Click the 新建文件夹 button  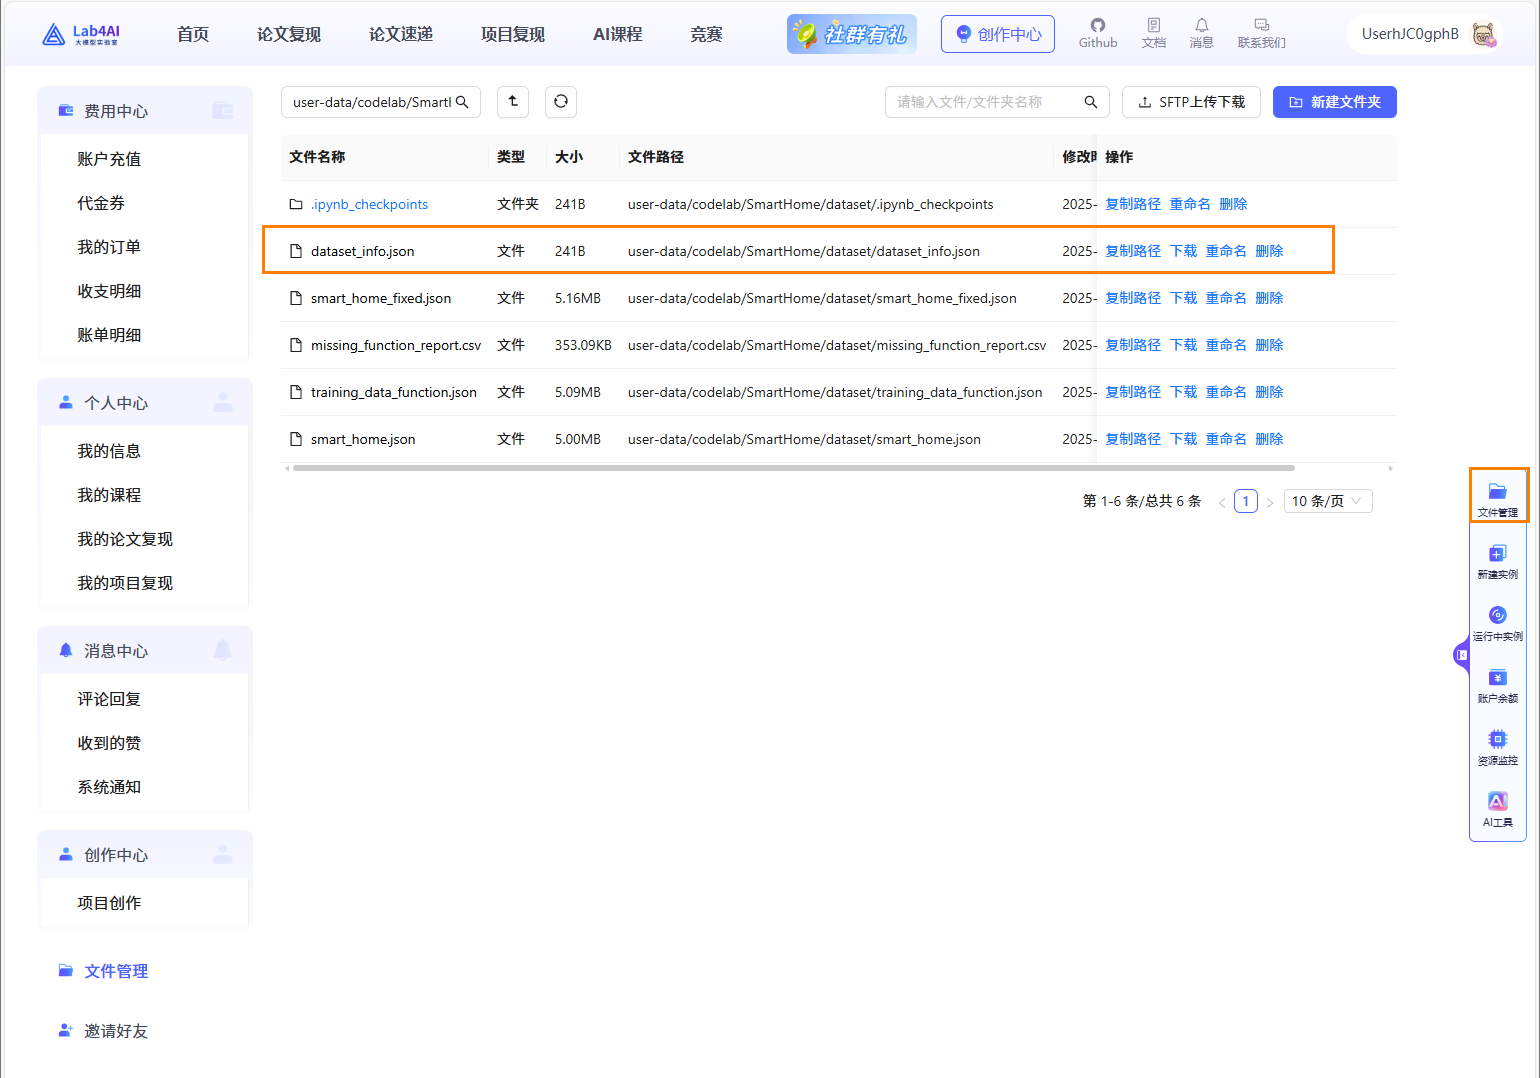[1334, 102]
